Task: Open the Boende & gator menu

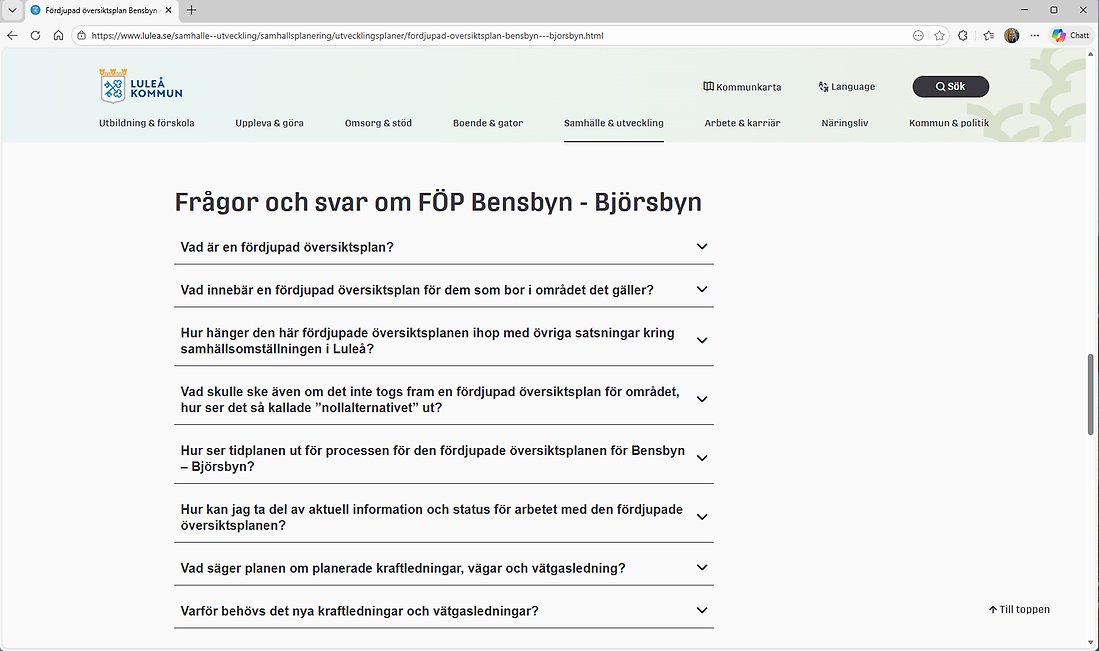Action: click(x=488, y=123)
